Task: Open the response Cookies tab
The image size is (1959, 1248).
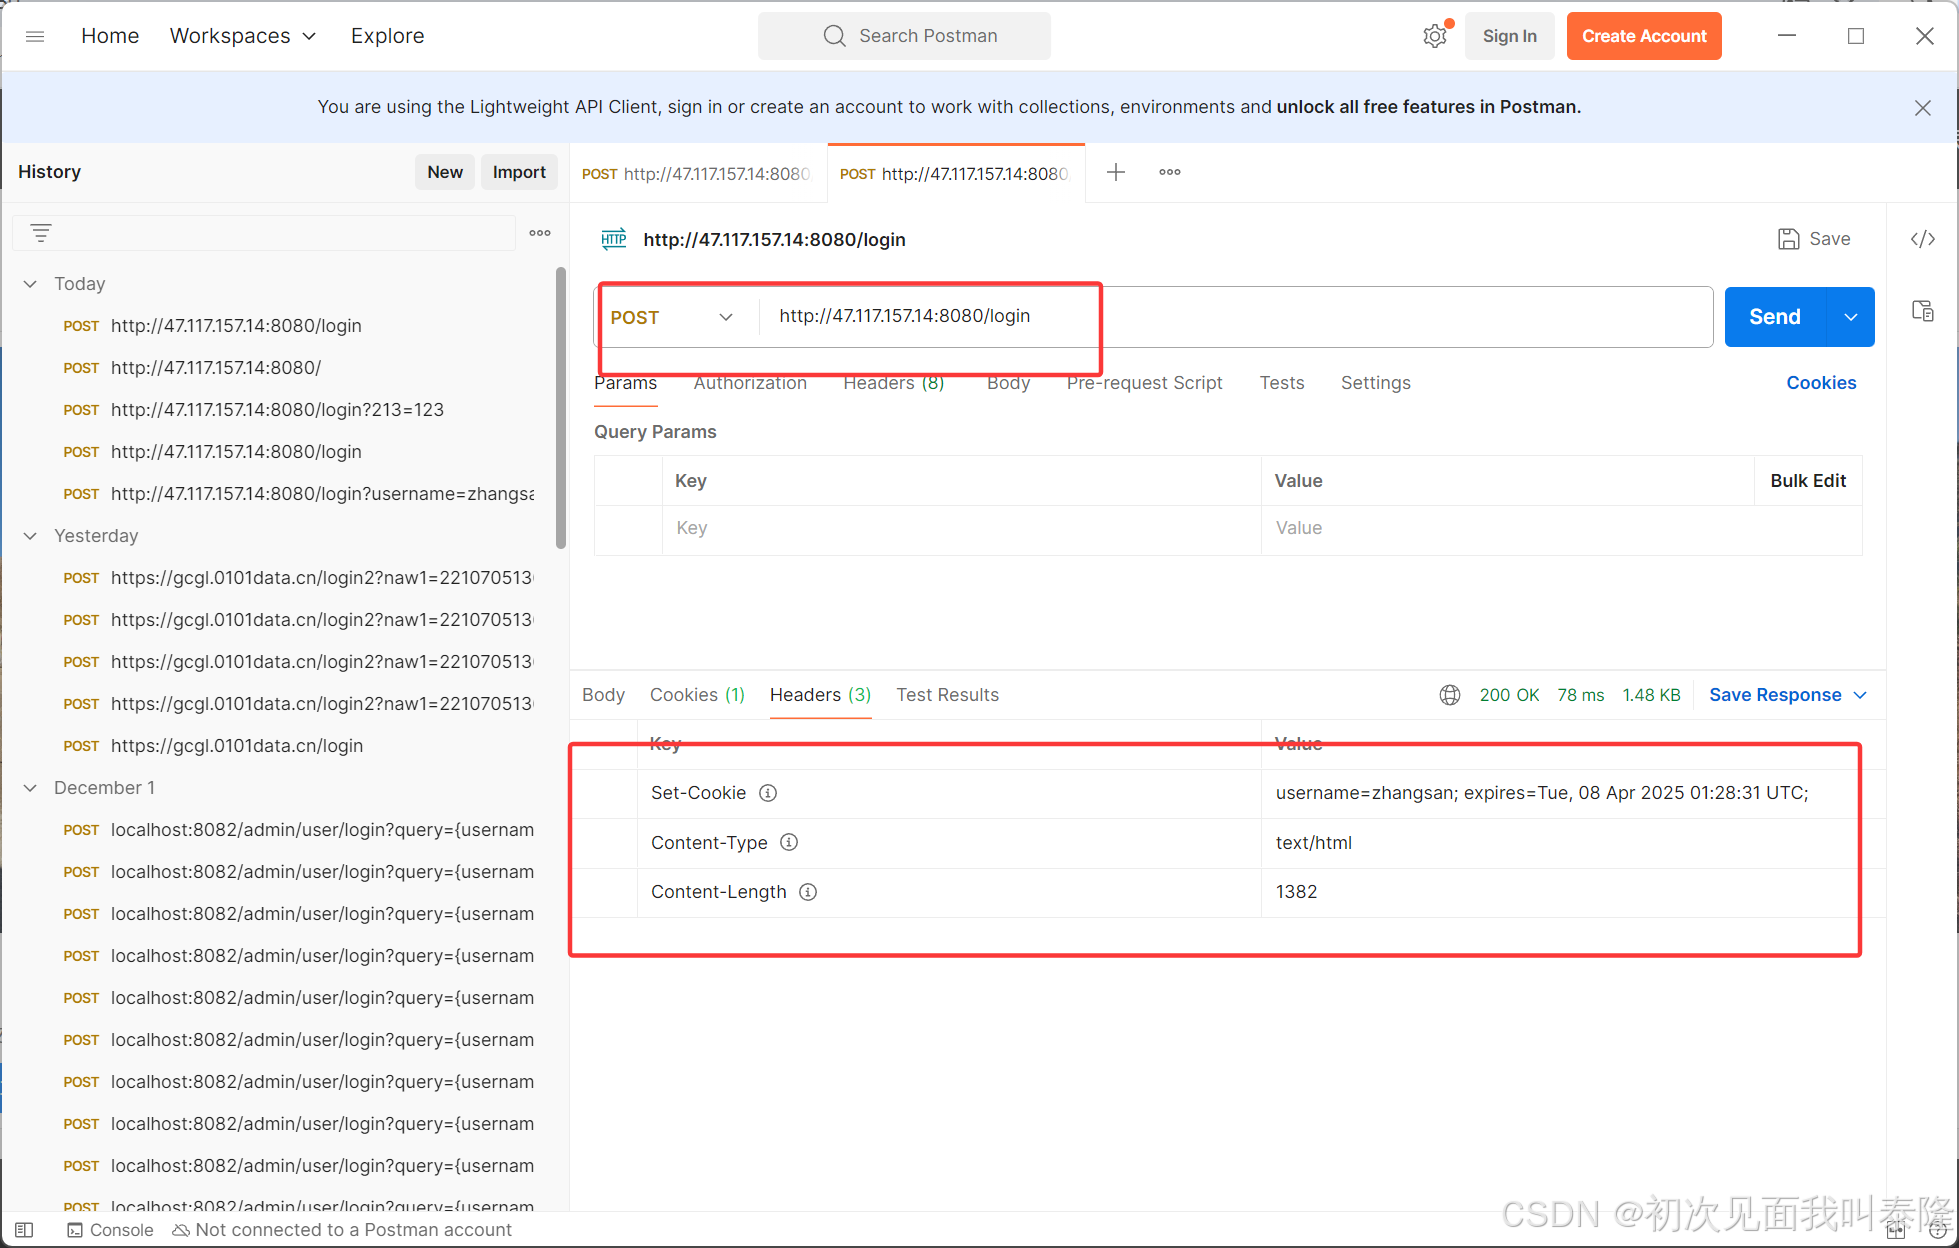Action: (x=697, y=695)
